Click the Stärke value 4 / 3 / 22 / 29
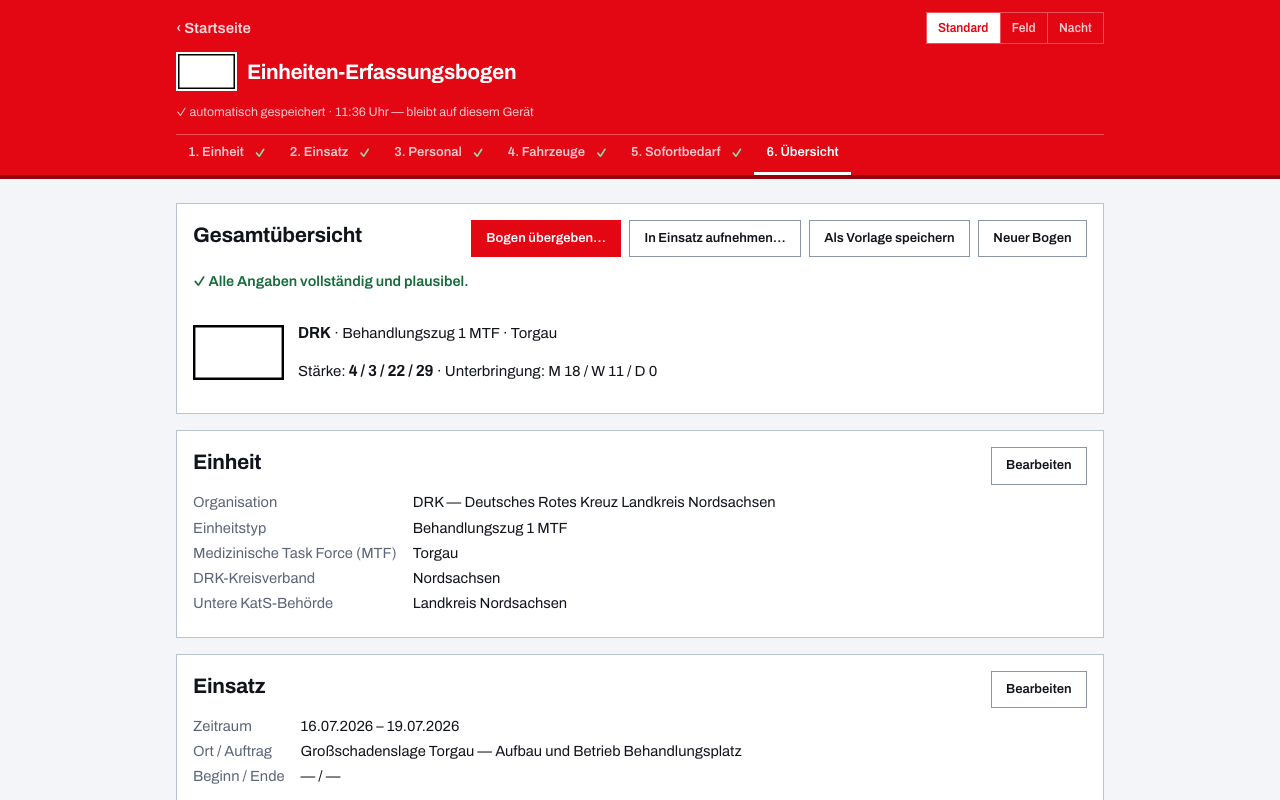1280x800 pixels. pos(391,371)
